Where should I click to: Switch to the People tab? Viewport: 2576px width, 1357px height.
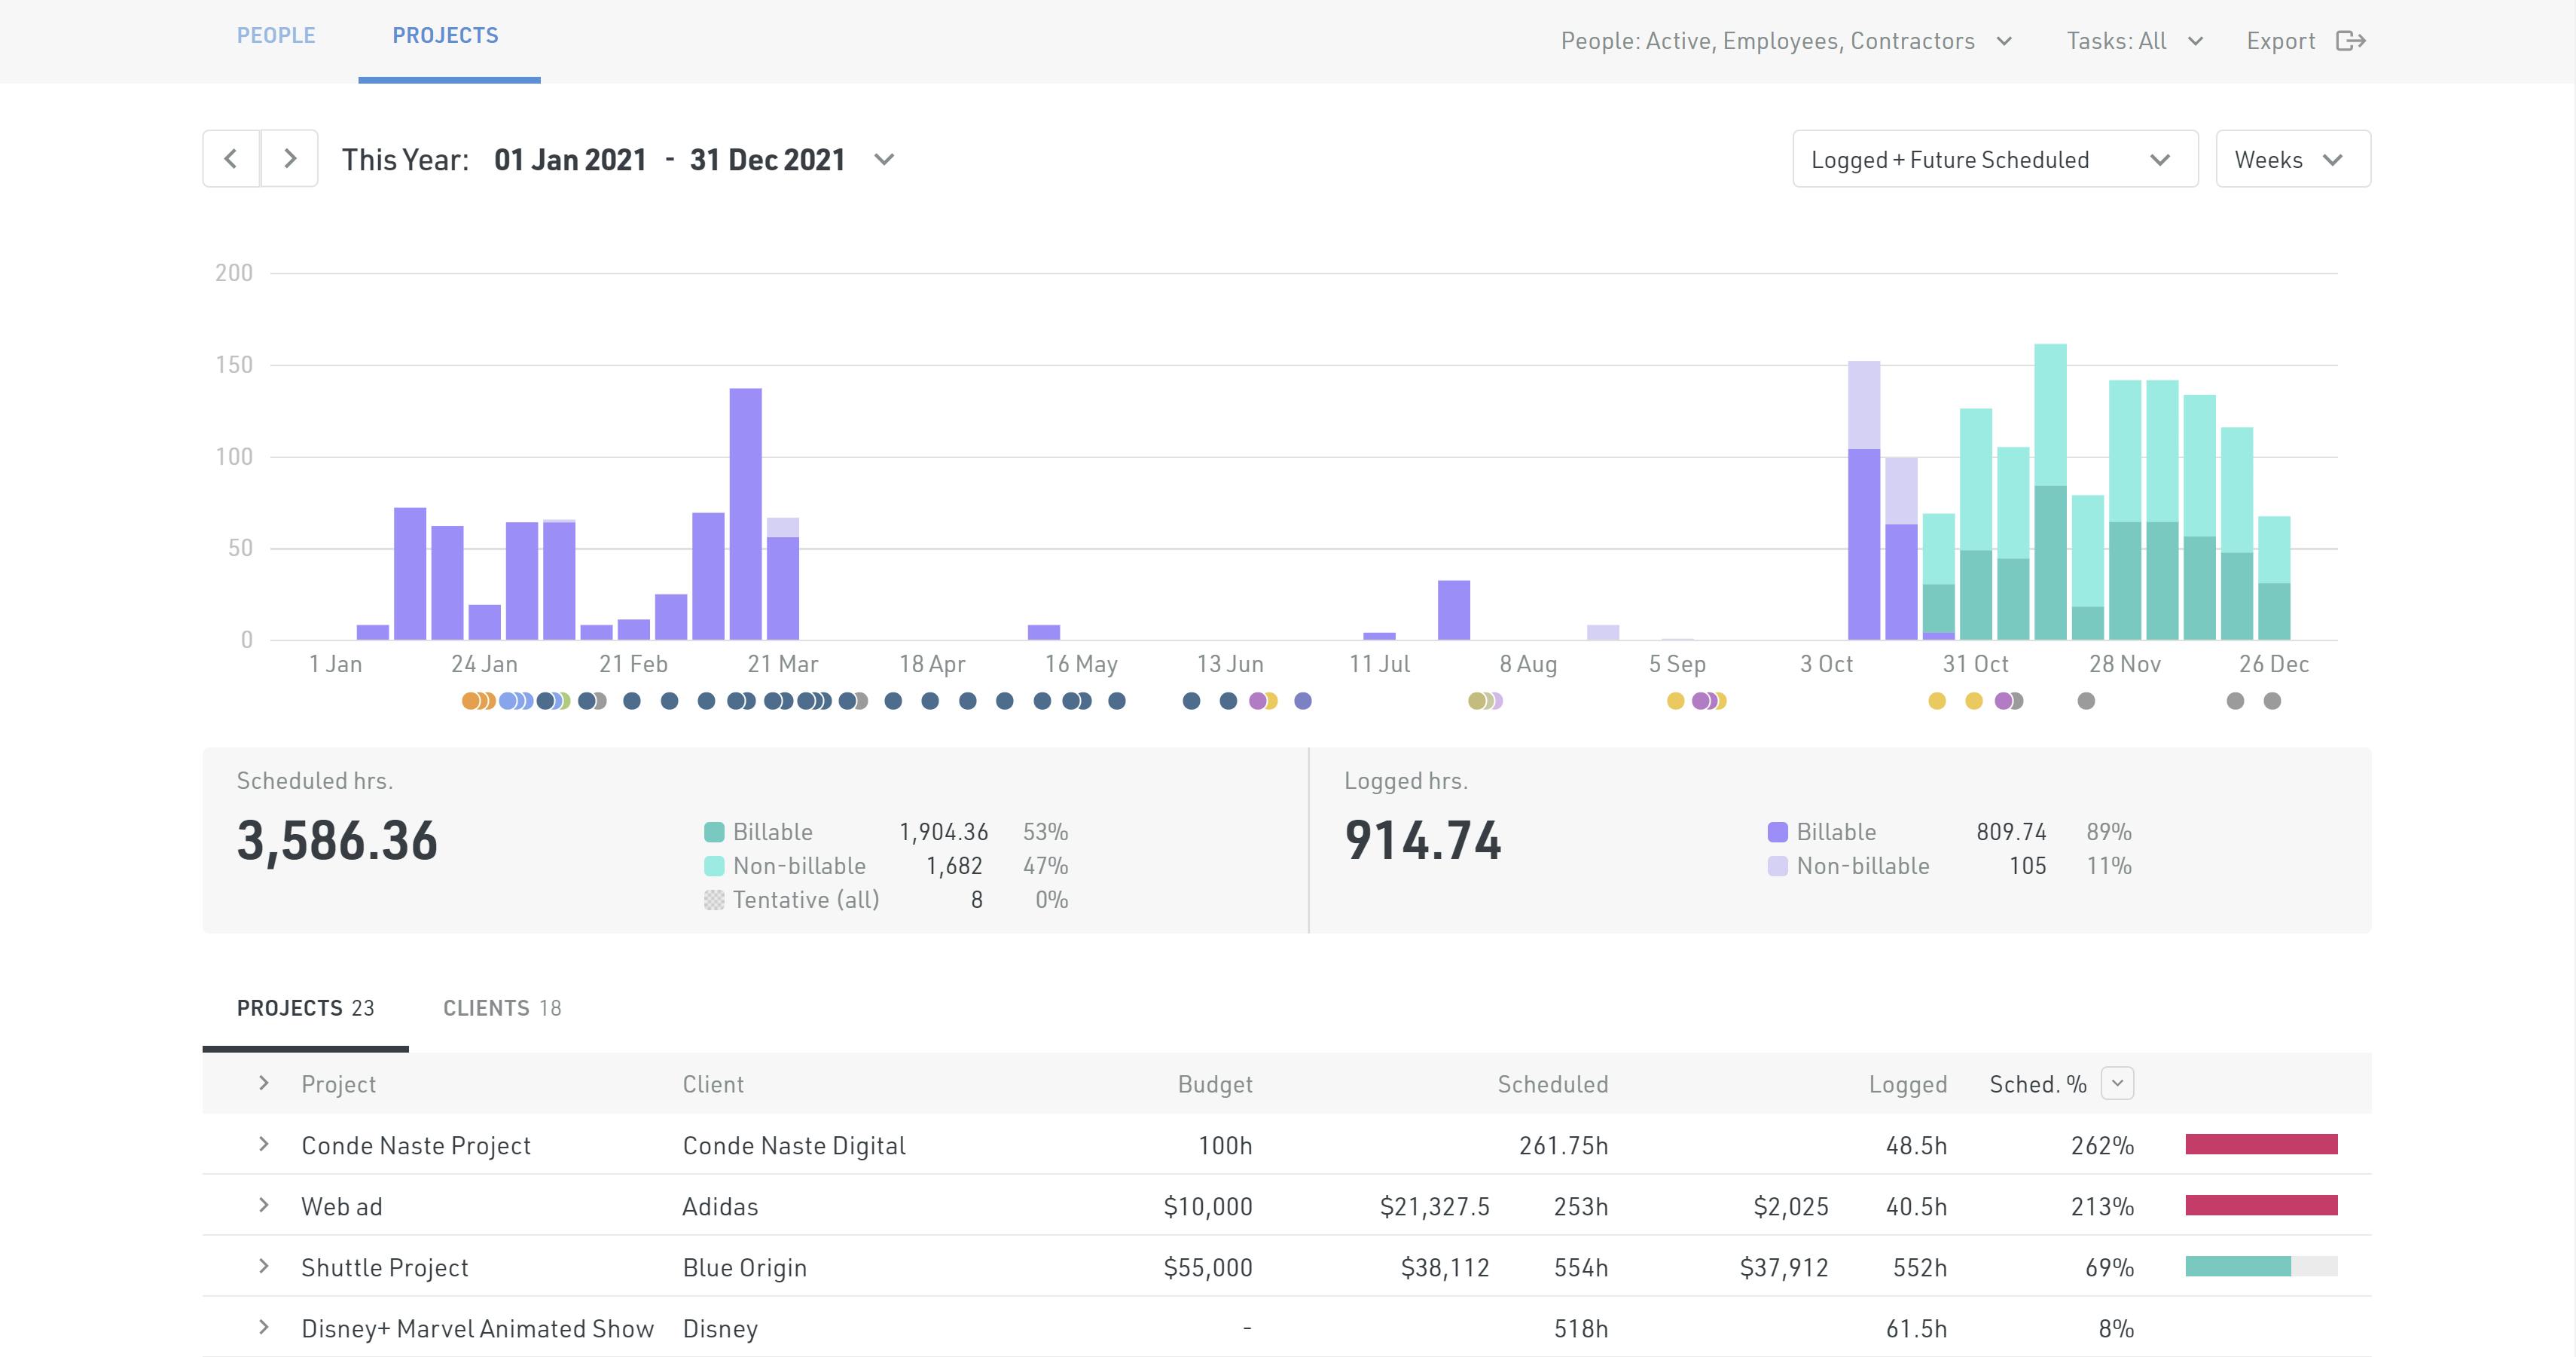tap(276, 36)
